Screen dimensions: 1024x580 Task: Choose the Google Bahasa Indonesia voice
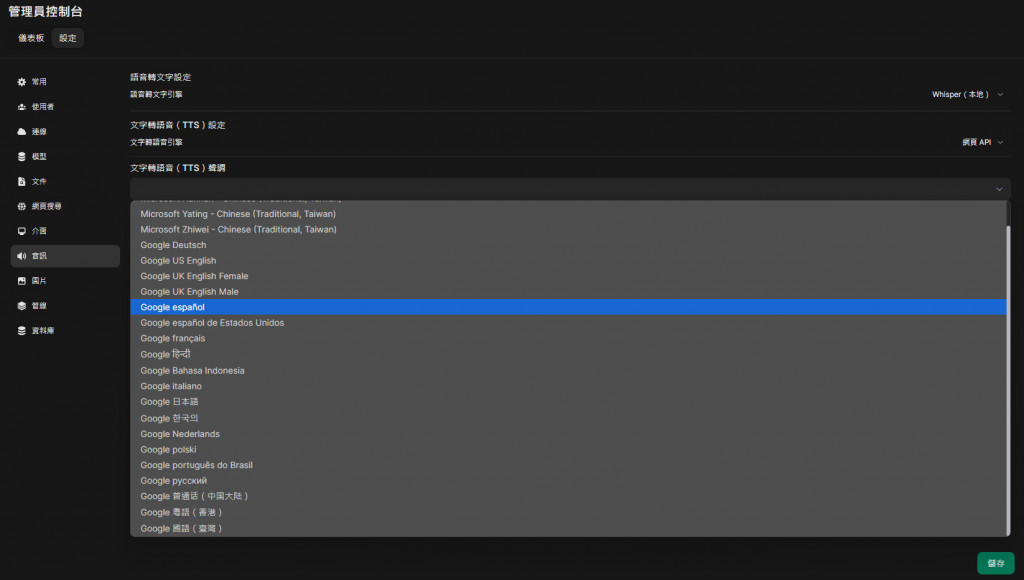(568, 370)
